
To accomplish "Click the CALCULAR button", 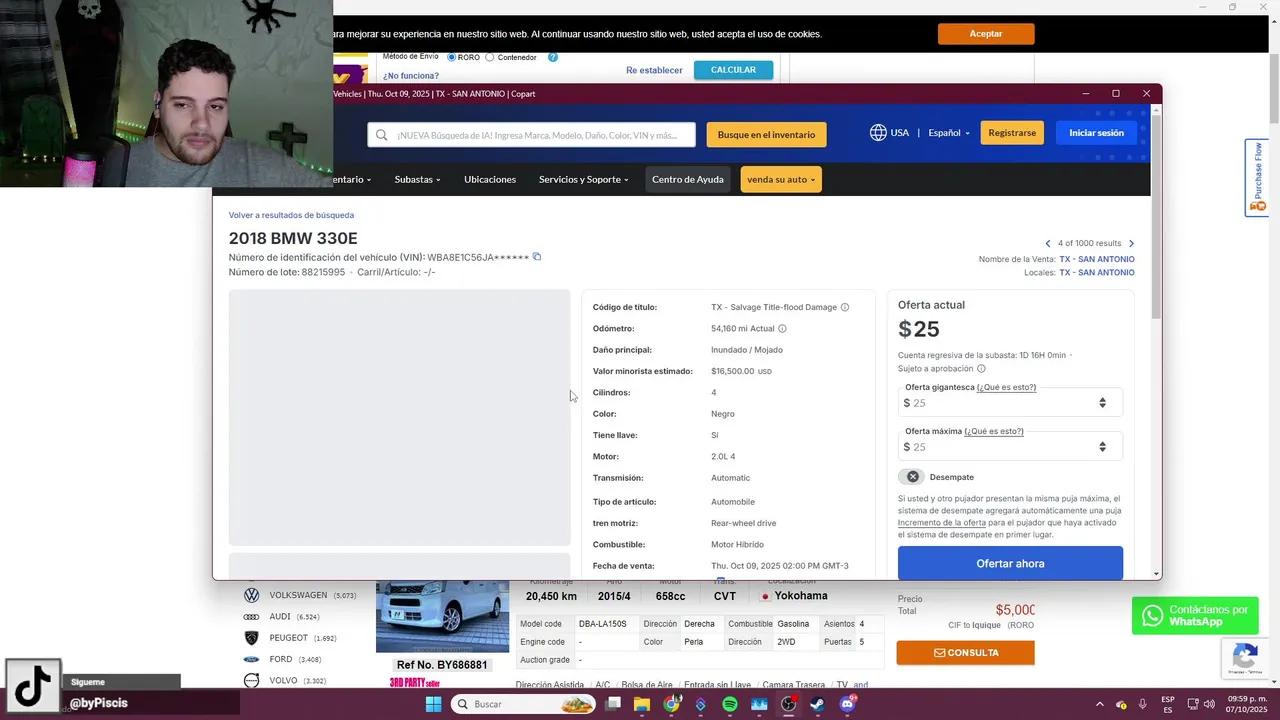I will coord(733,70).
